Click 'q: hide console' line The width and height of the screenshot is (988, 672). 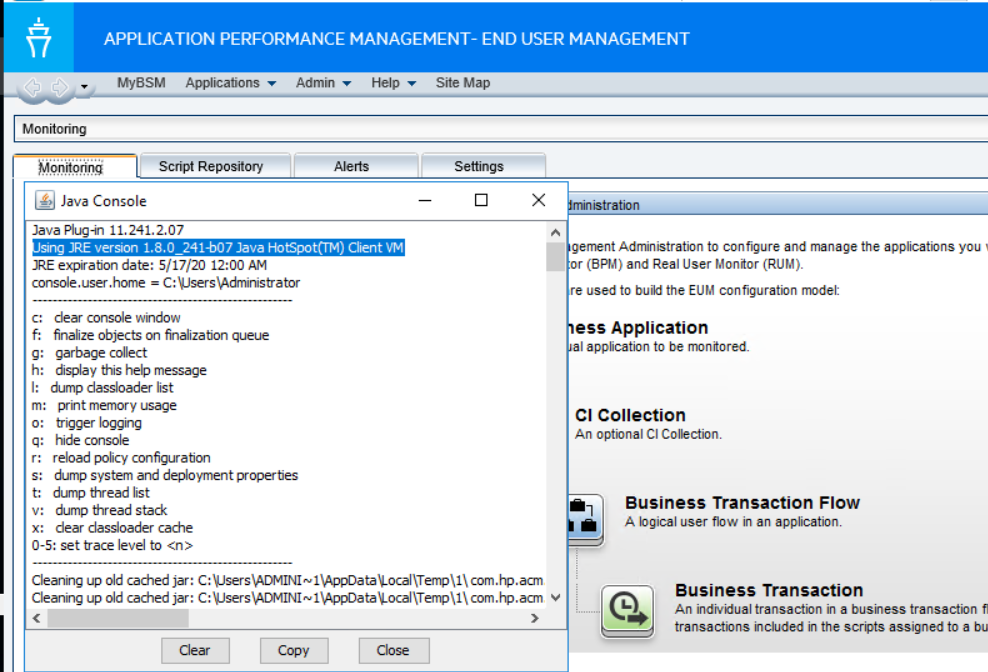[80, 440]
